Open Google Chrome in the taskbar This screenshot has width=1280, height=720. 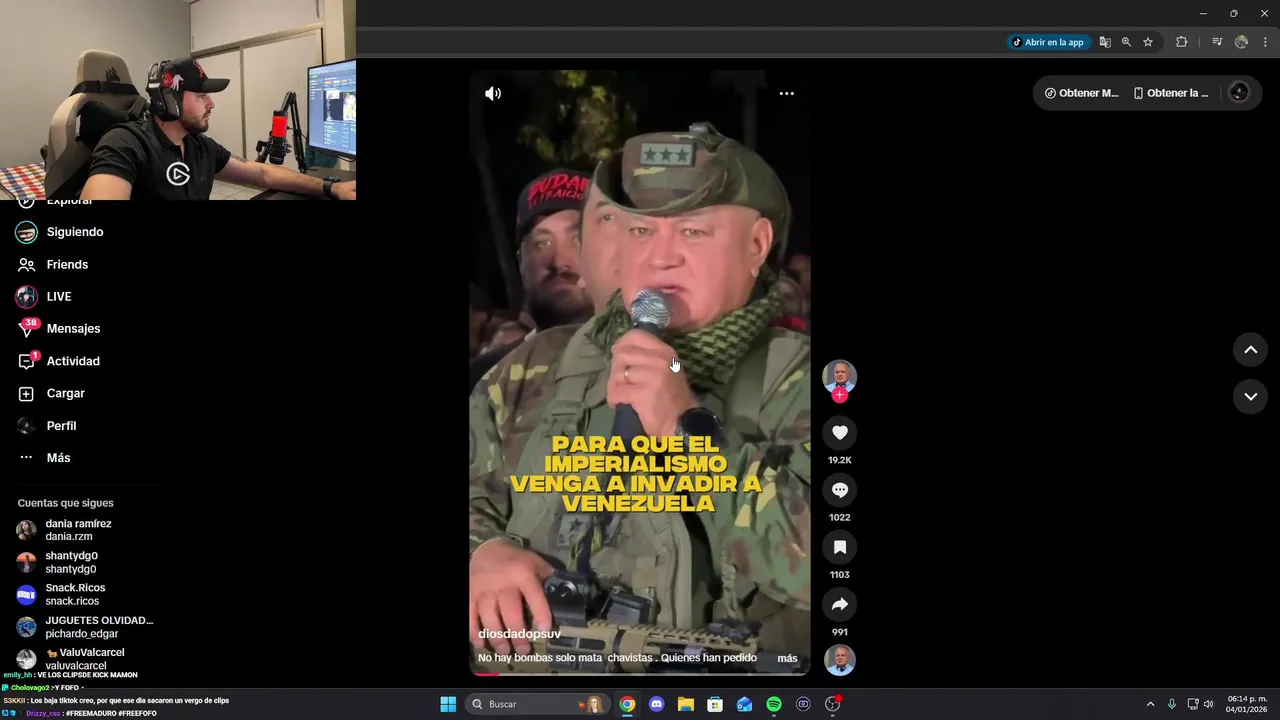click(x=627, y=704)
